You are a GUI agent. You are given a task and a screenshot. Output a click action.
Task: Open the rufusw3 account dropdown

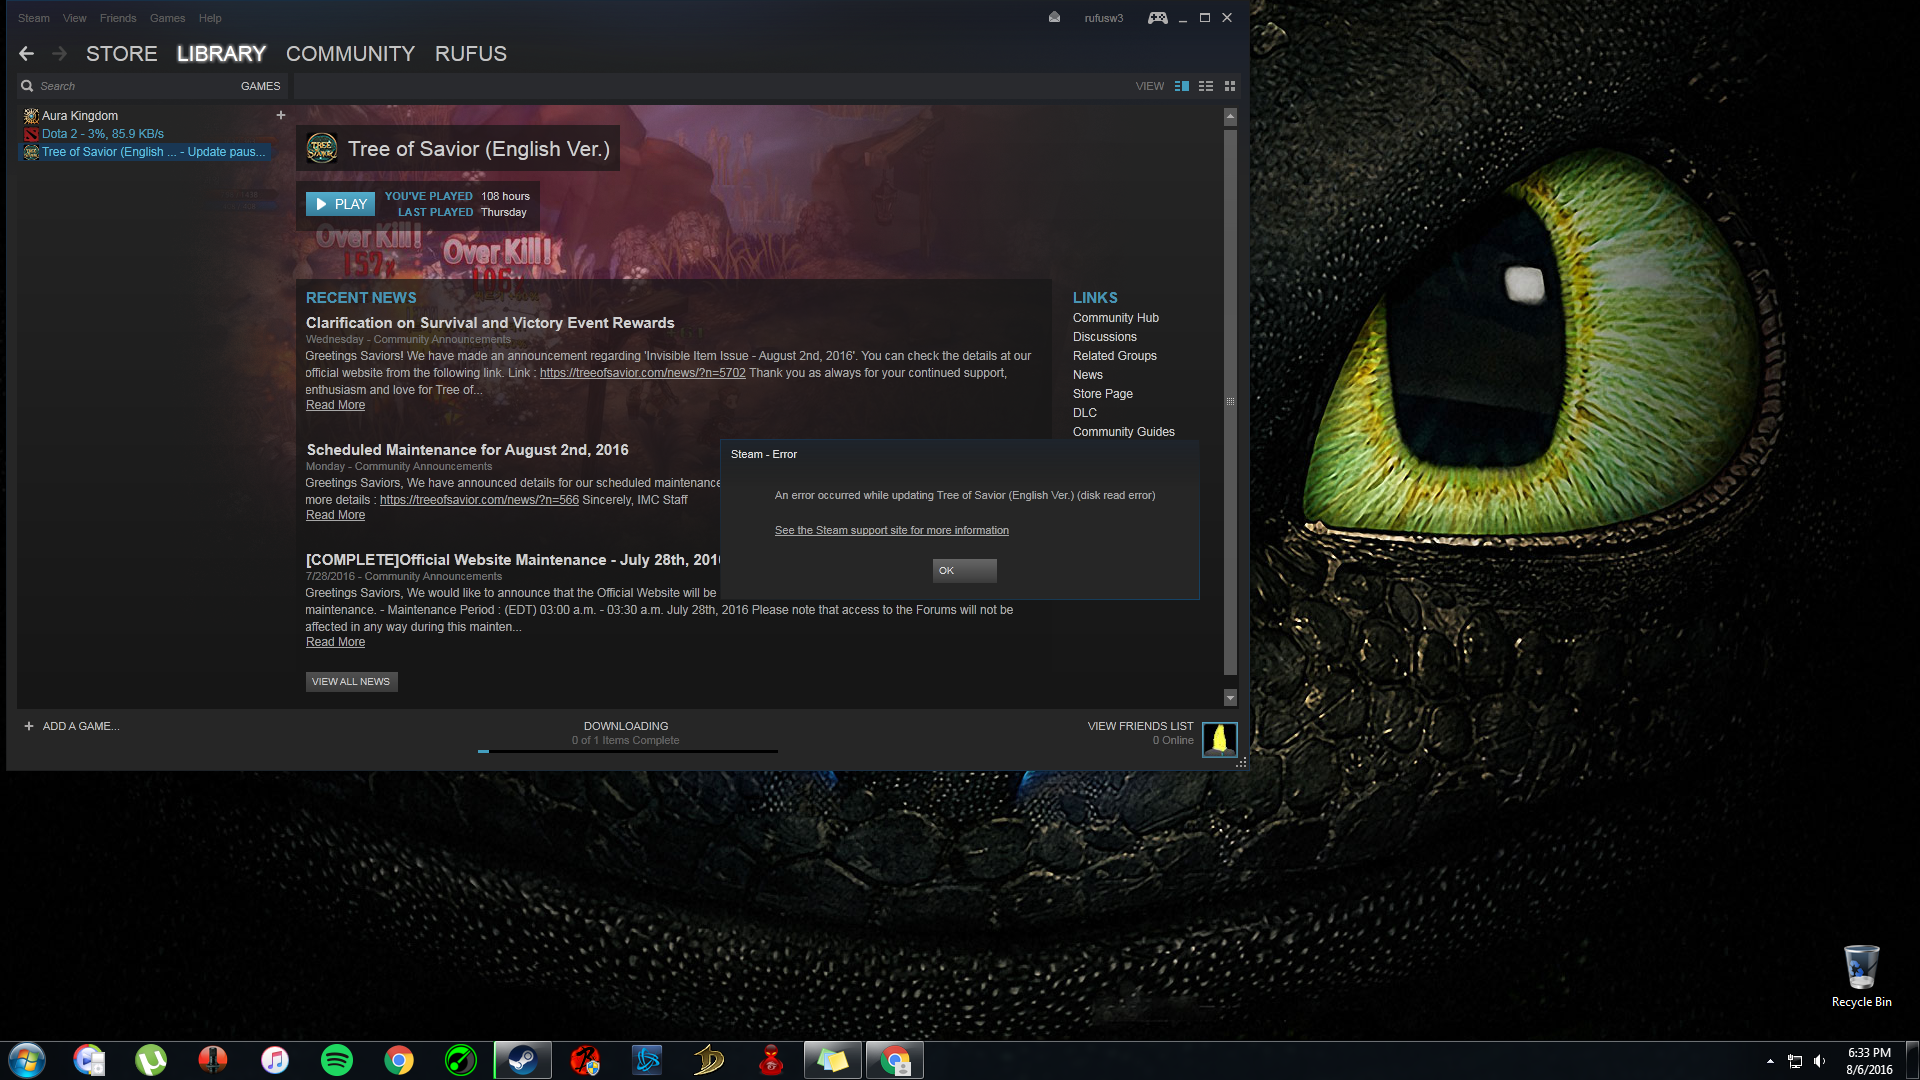(x=1103, y=18)
